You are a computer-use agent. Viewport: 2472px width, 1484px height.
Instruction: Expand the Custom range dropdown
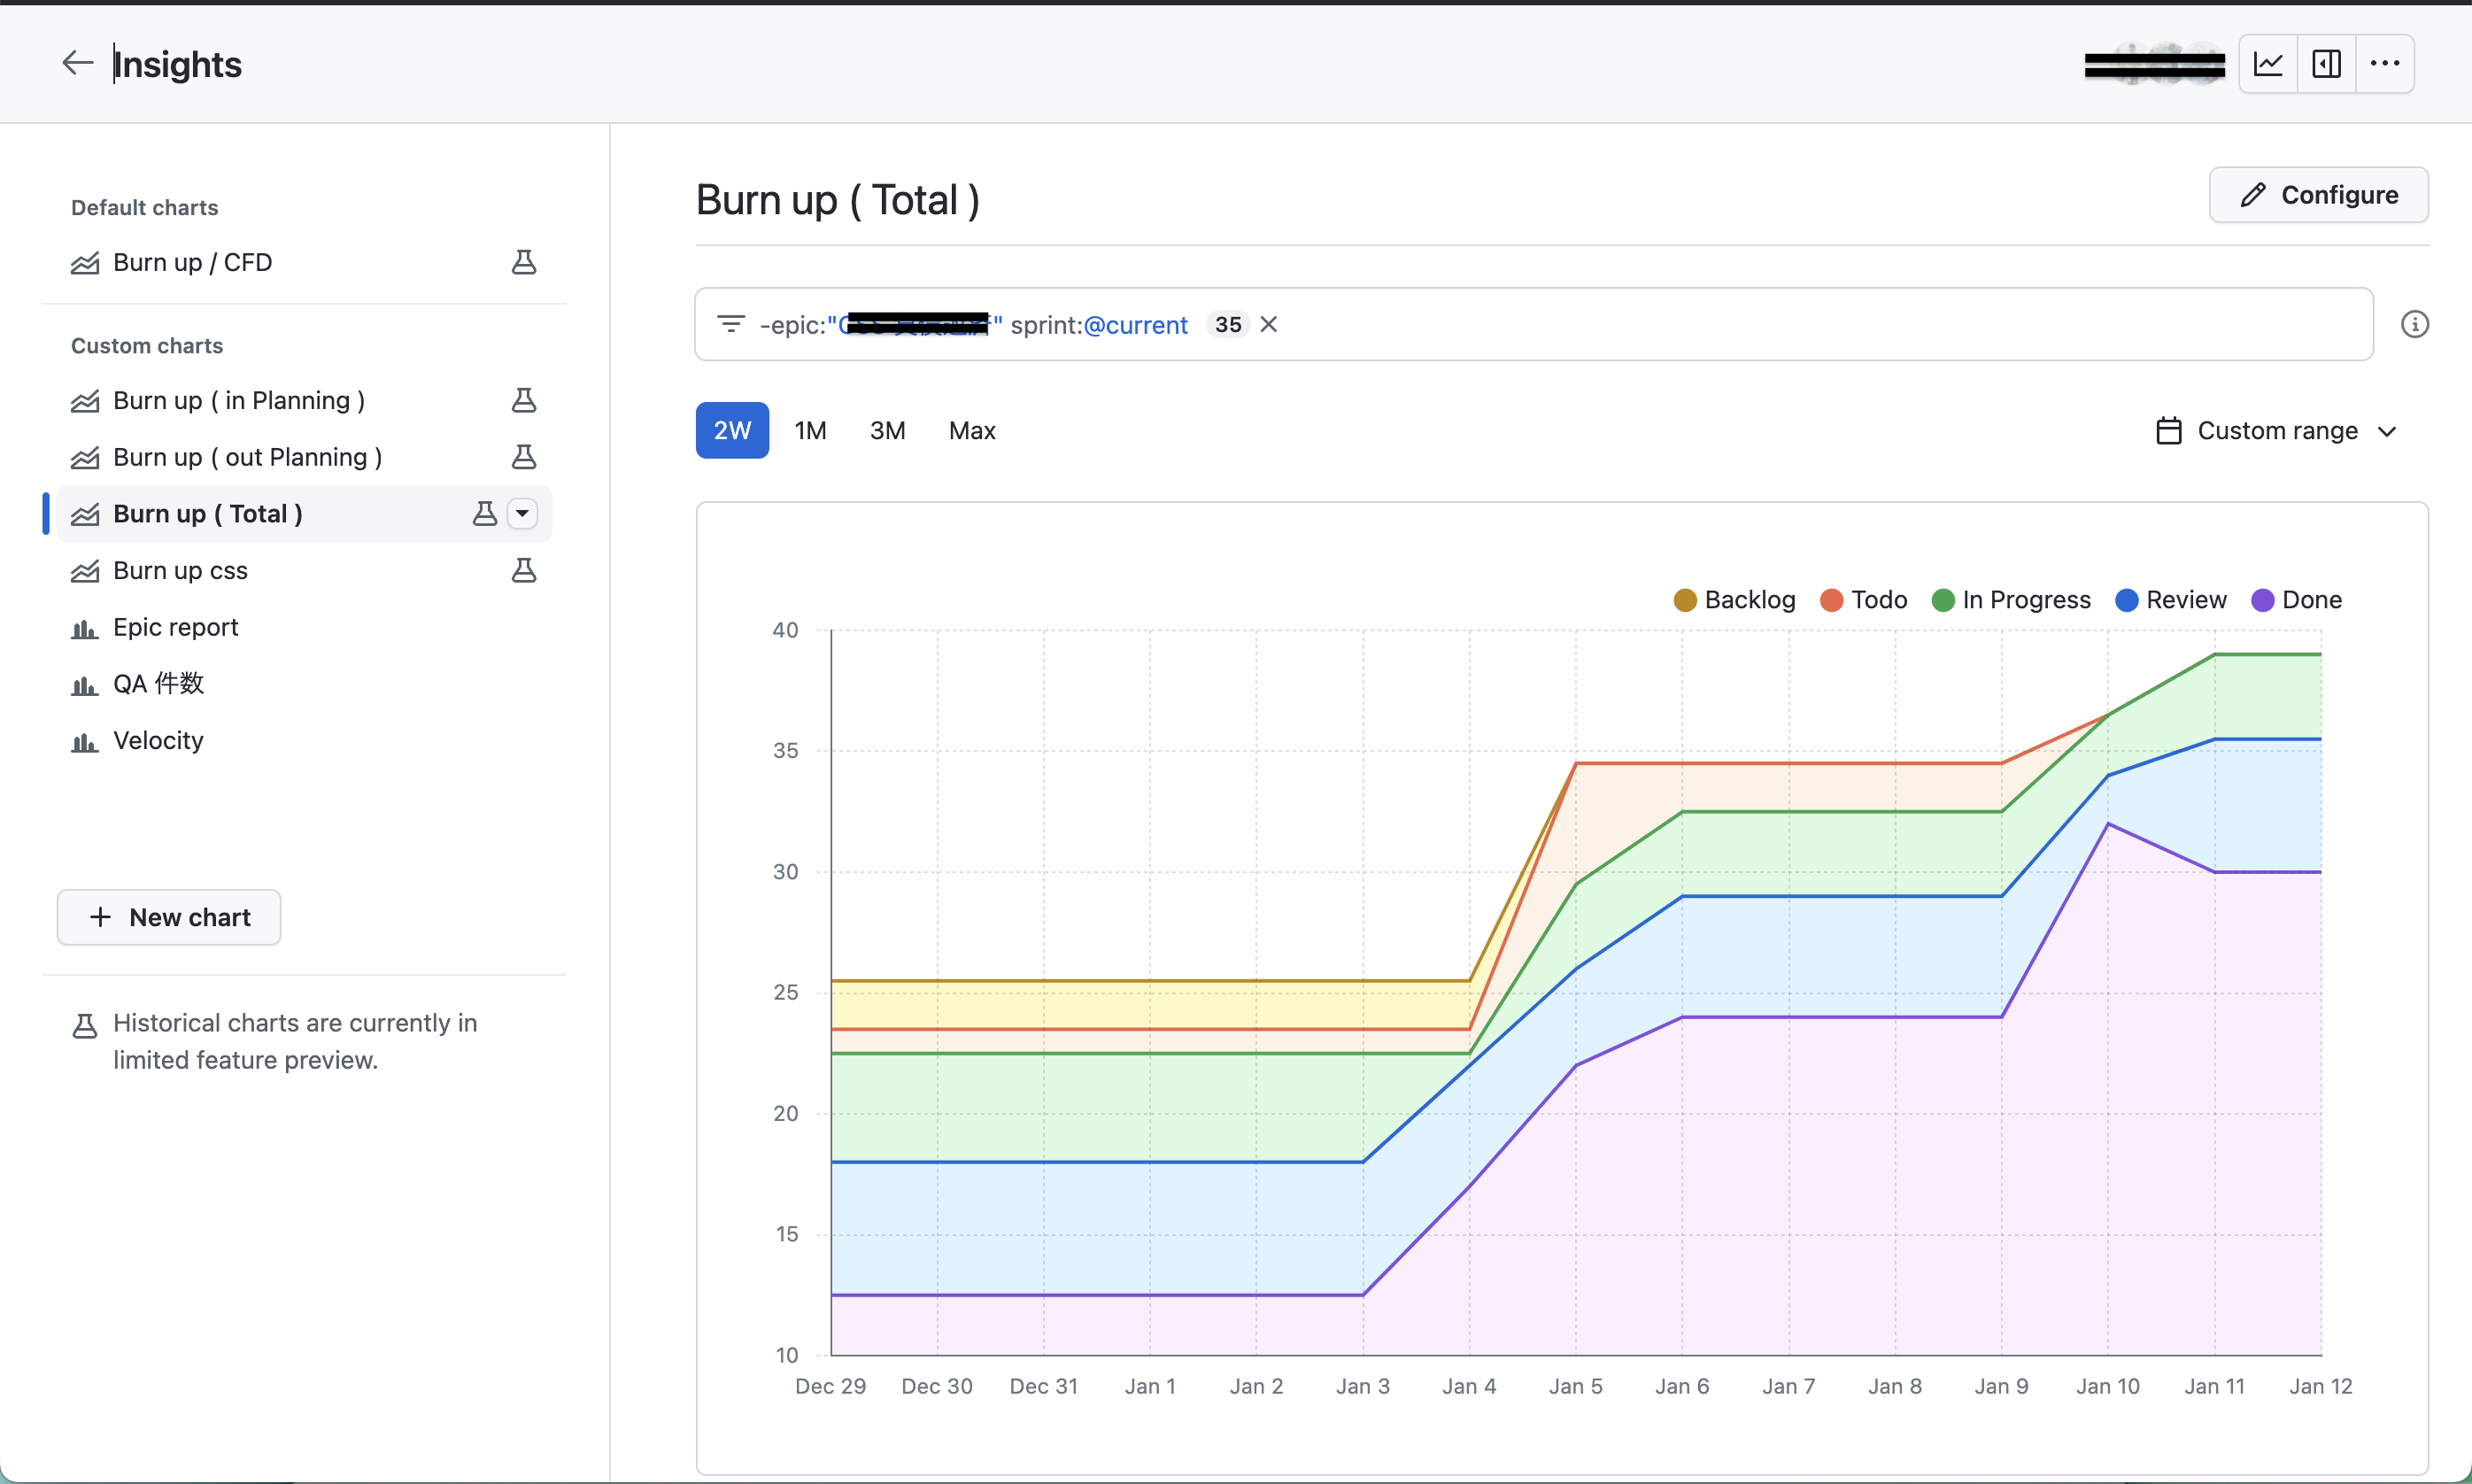tap(2277, 431)
